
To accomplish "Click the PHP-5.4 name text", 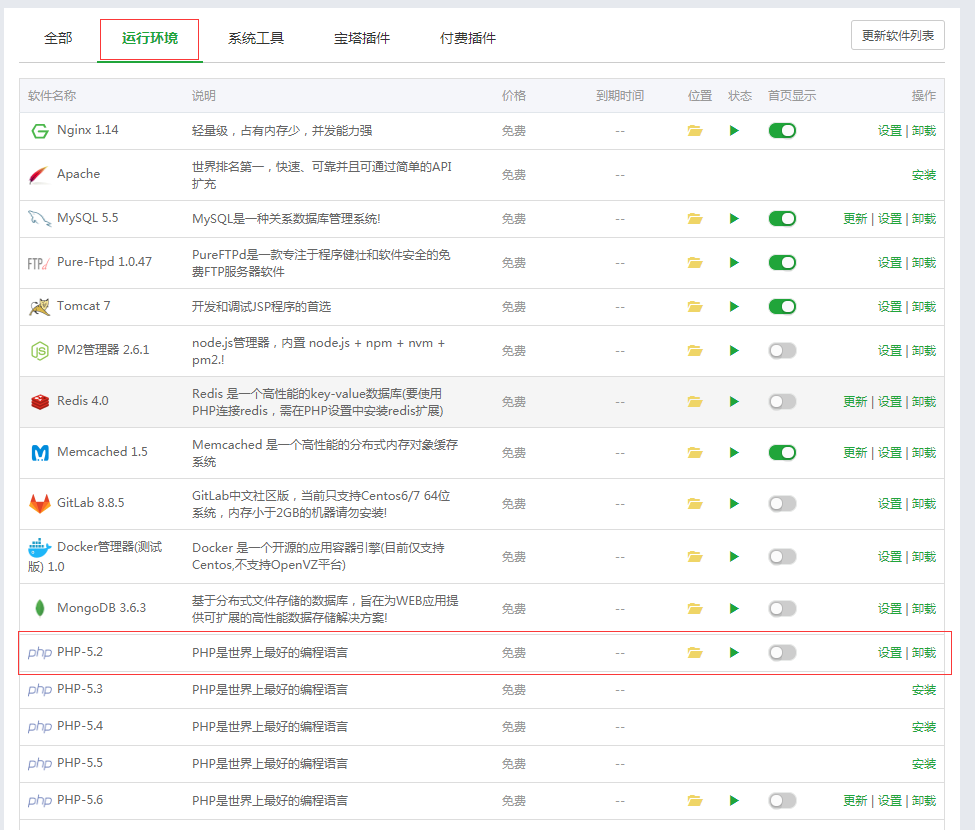I will [80, 726].
